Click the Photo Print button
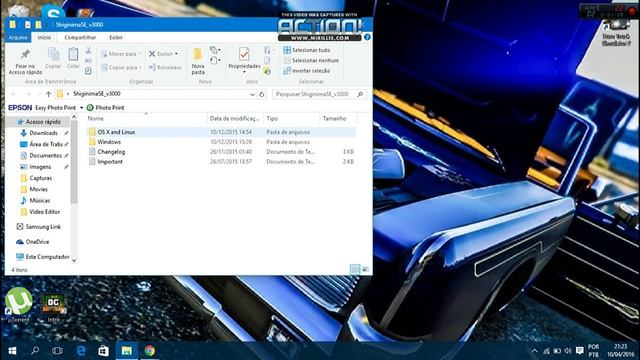This screenshot has height=360, width=640. coord(105,108)
